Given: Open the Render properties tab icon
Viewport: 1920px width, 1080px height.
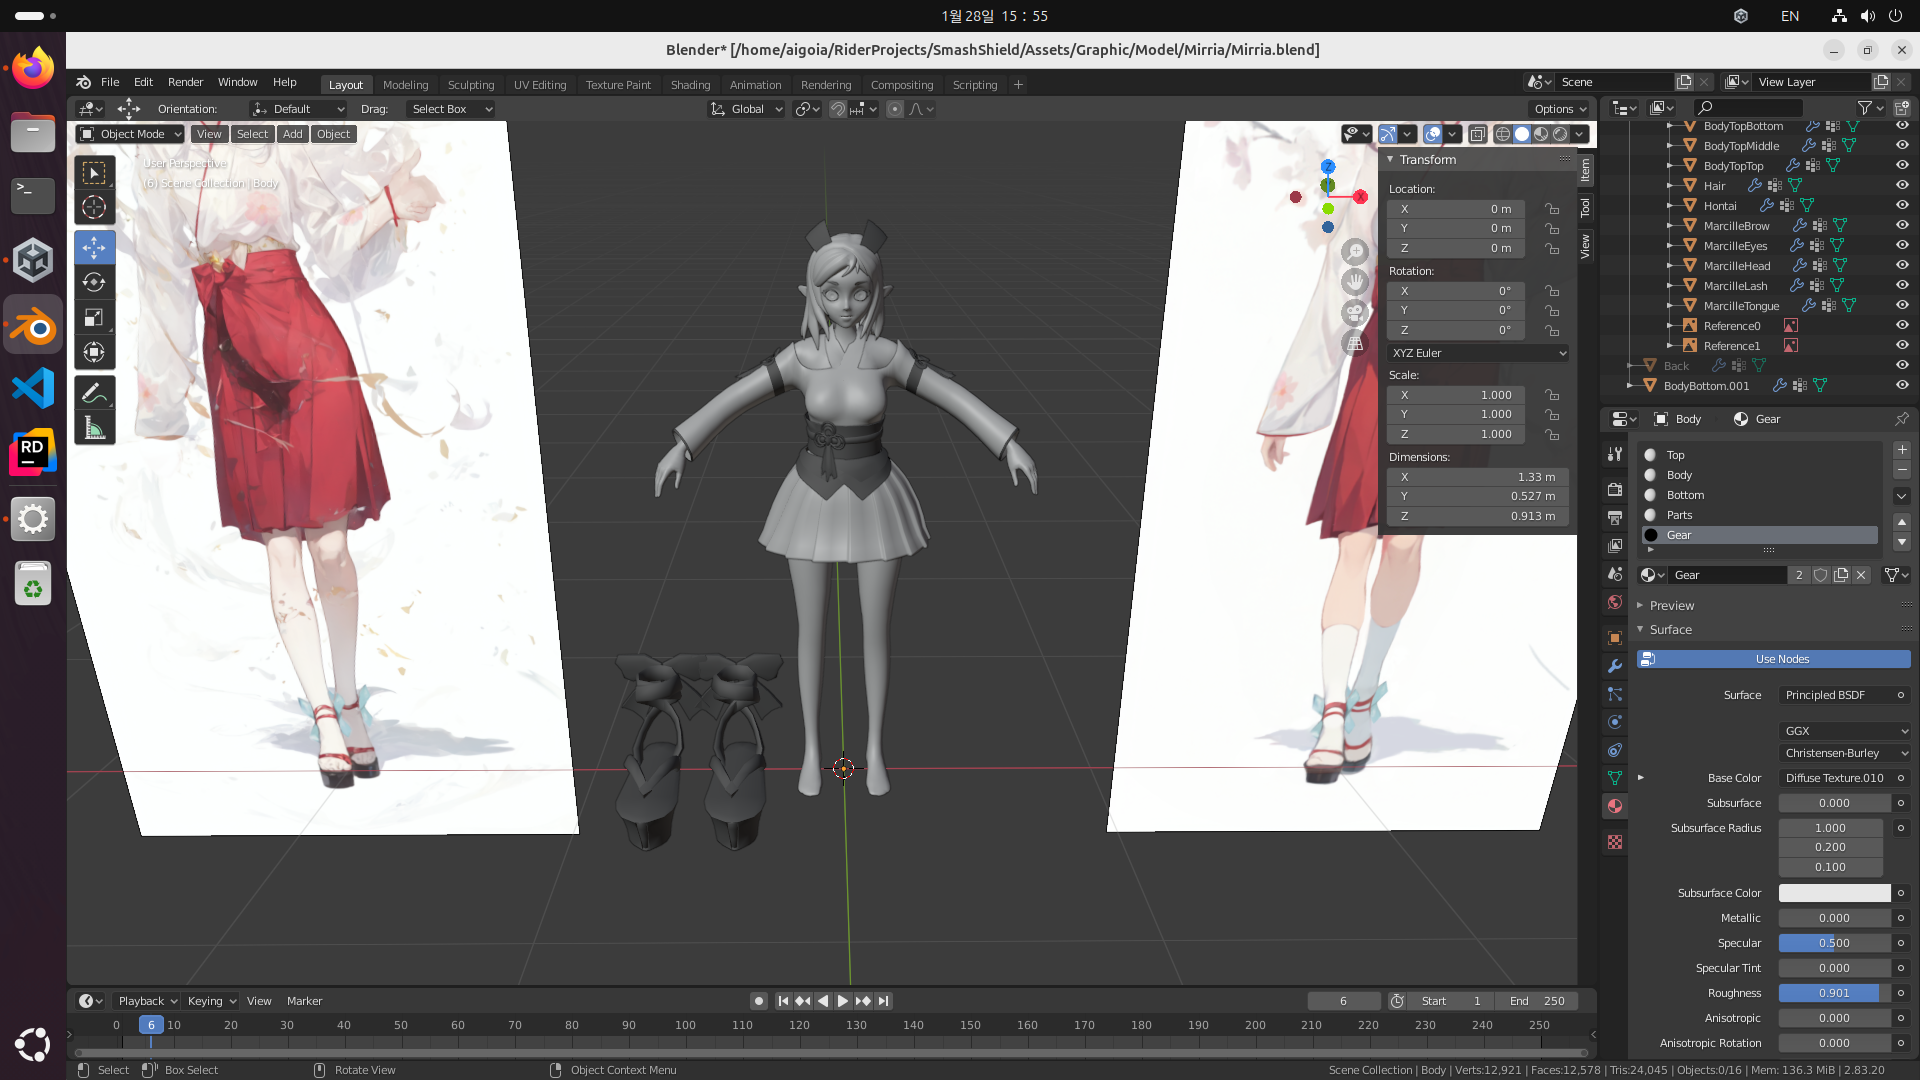Looking at the screenshot, I should 1615,489.
